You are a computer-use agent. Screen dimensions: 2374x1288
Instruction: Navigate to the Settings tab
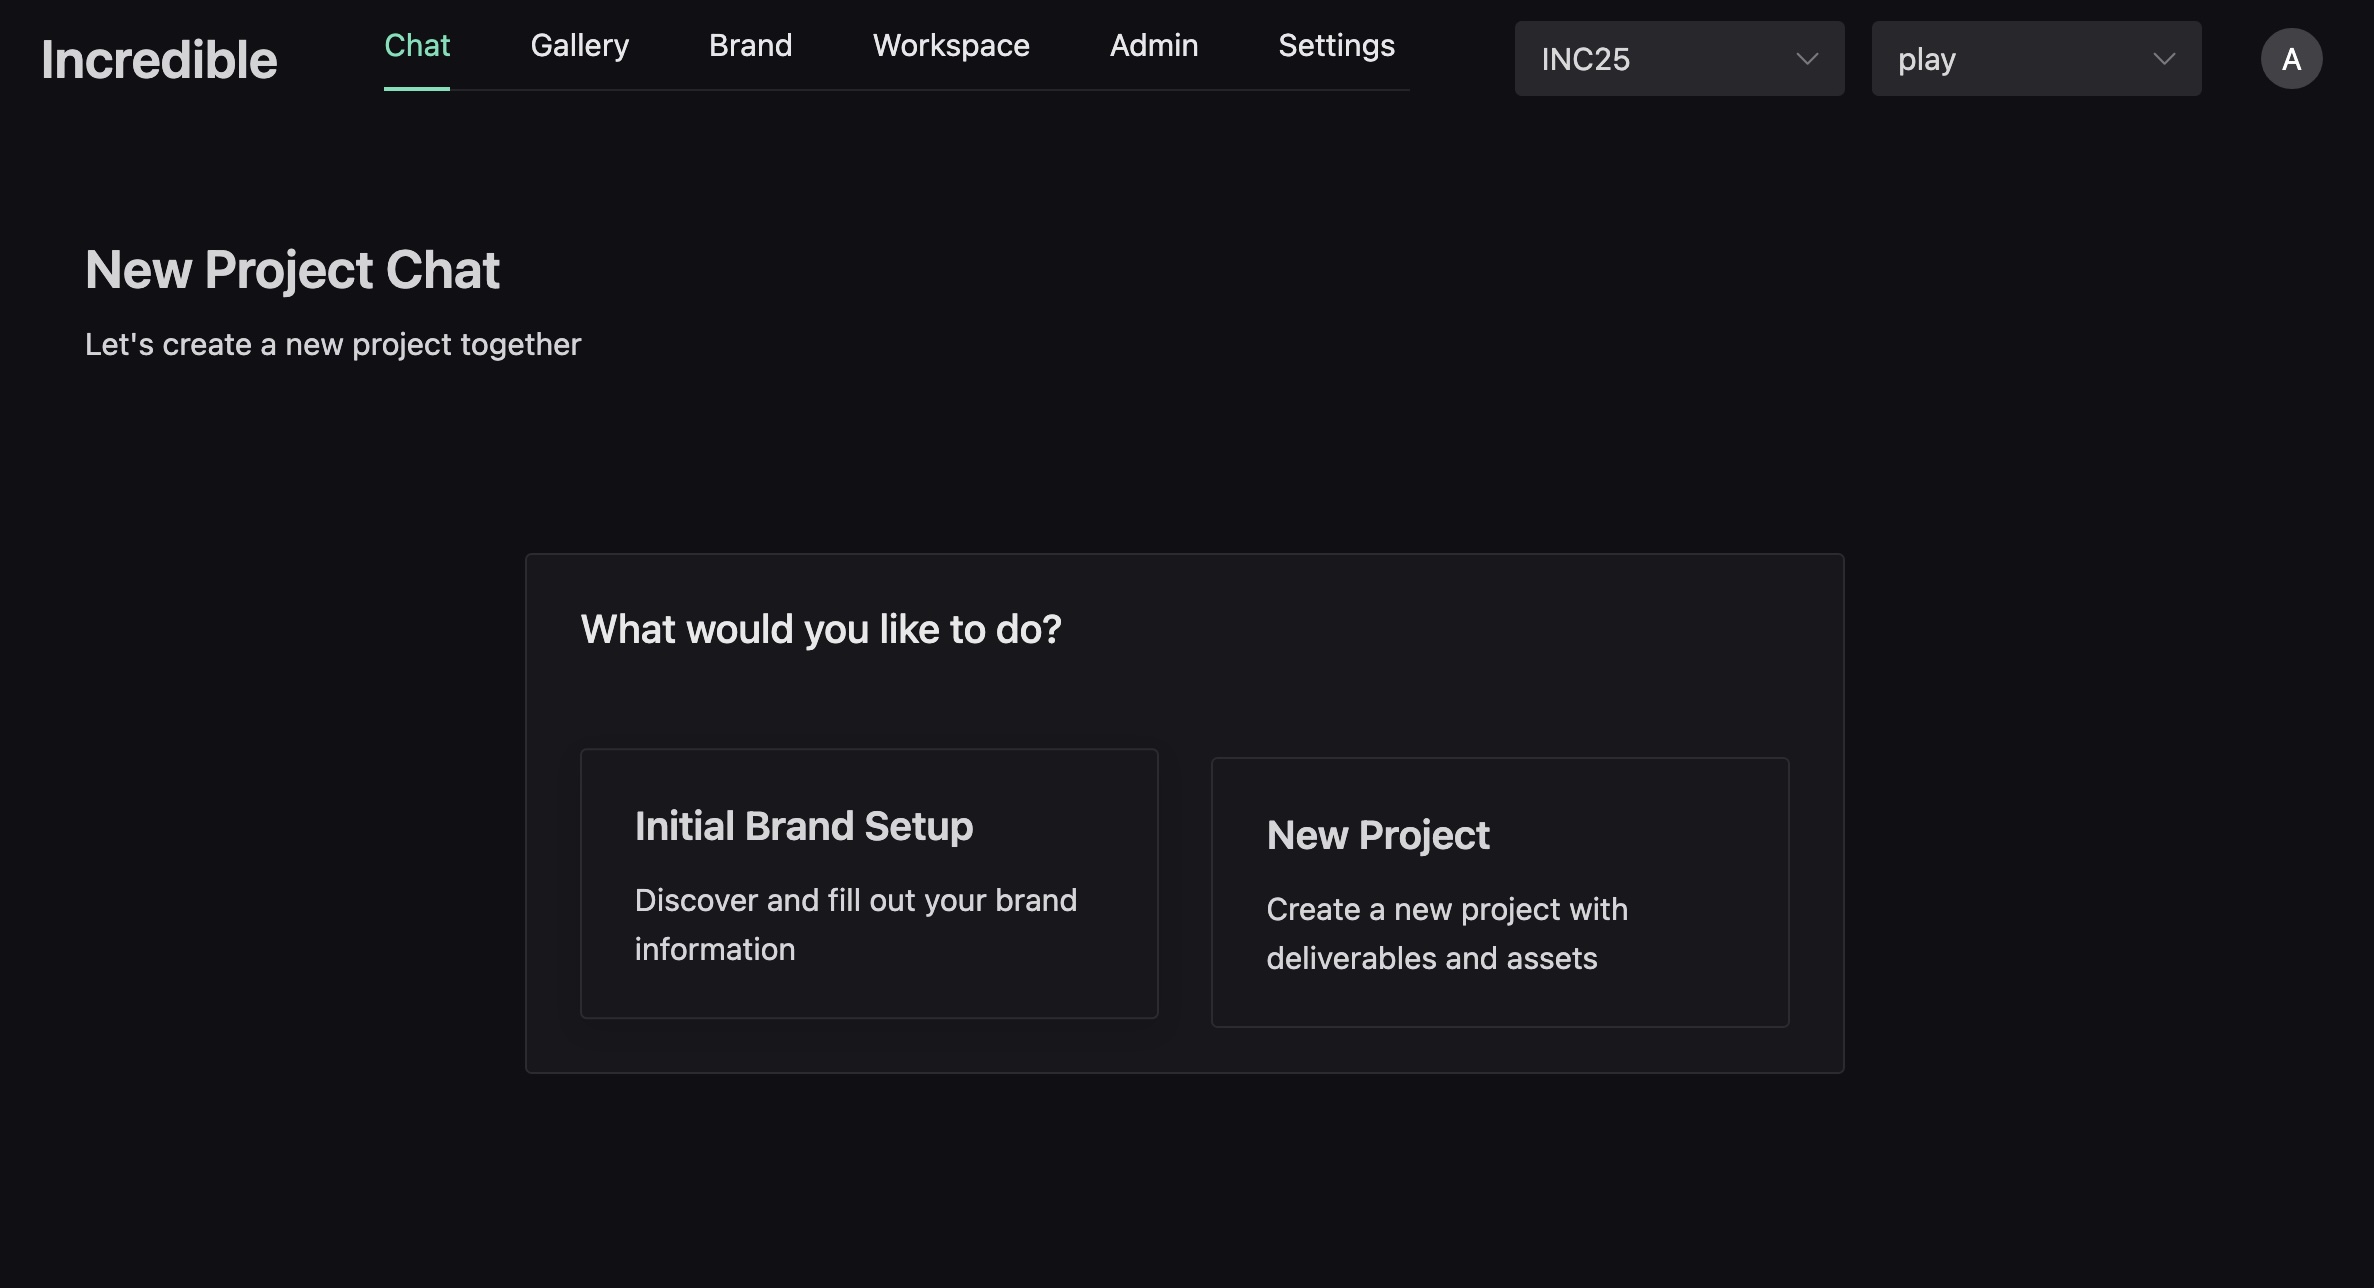[x=1336, y=46]
